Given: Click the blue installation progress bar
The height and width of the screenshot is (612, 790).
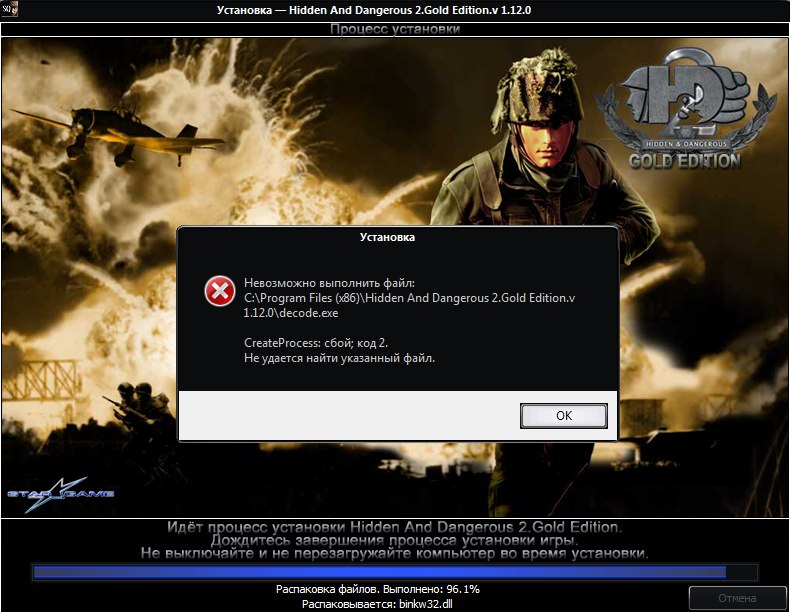Looking at the screenshot, I should [x=380, y=572].
